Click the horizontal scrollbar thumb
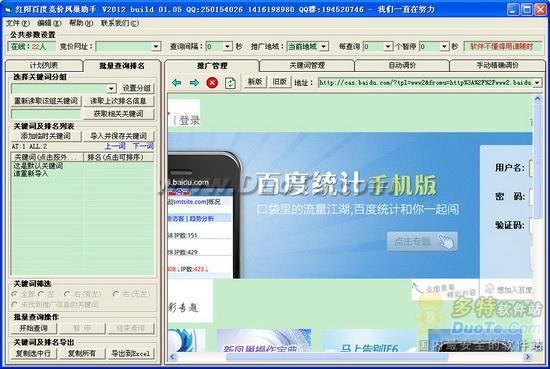 pyautogui.click(x=337, y=357)
